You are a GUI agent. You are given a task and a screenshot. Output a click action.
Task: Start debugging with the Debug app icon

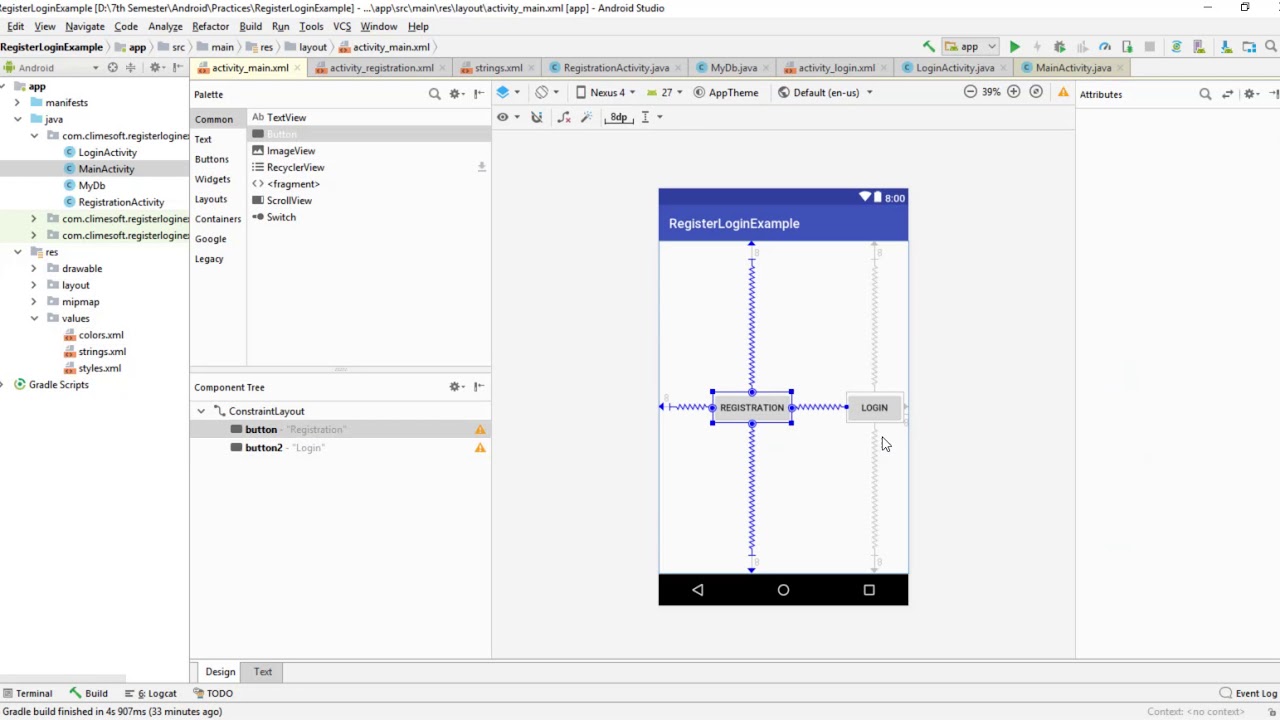point(1059,47)
